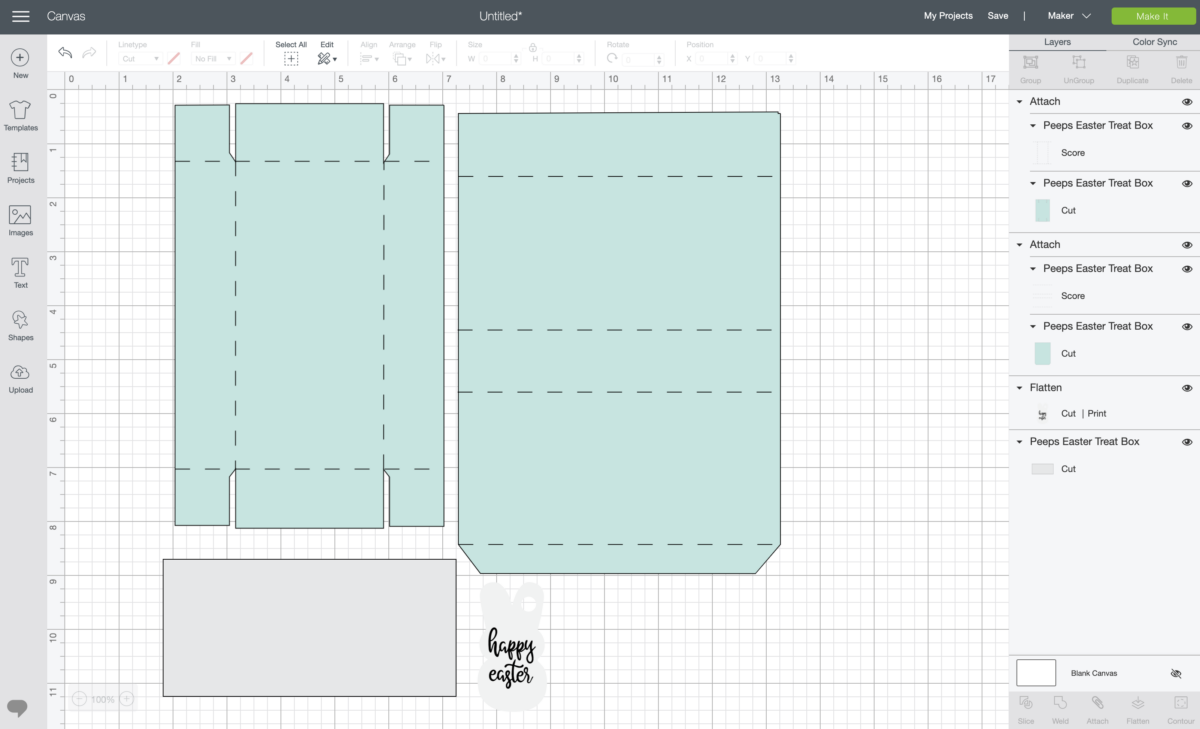Screen dimensions: 1200x729
Task: Collapse the Flatten layer group
Action: coord(1020,388)
